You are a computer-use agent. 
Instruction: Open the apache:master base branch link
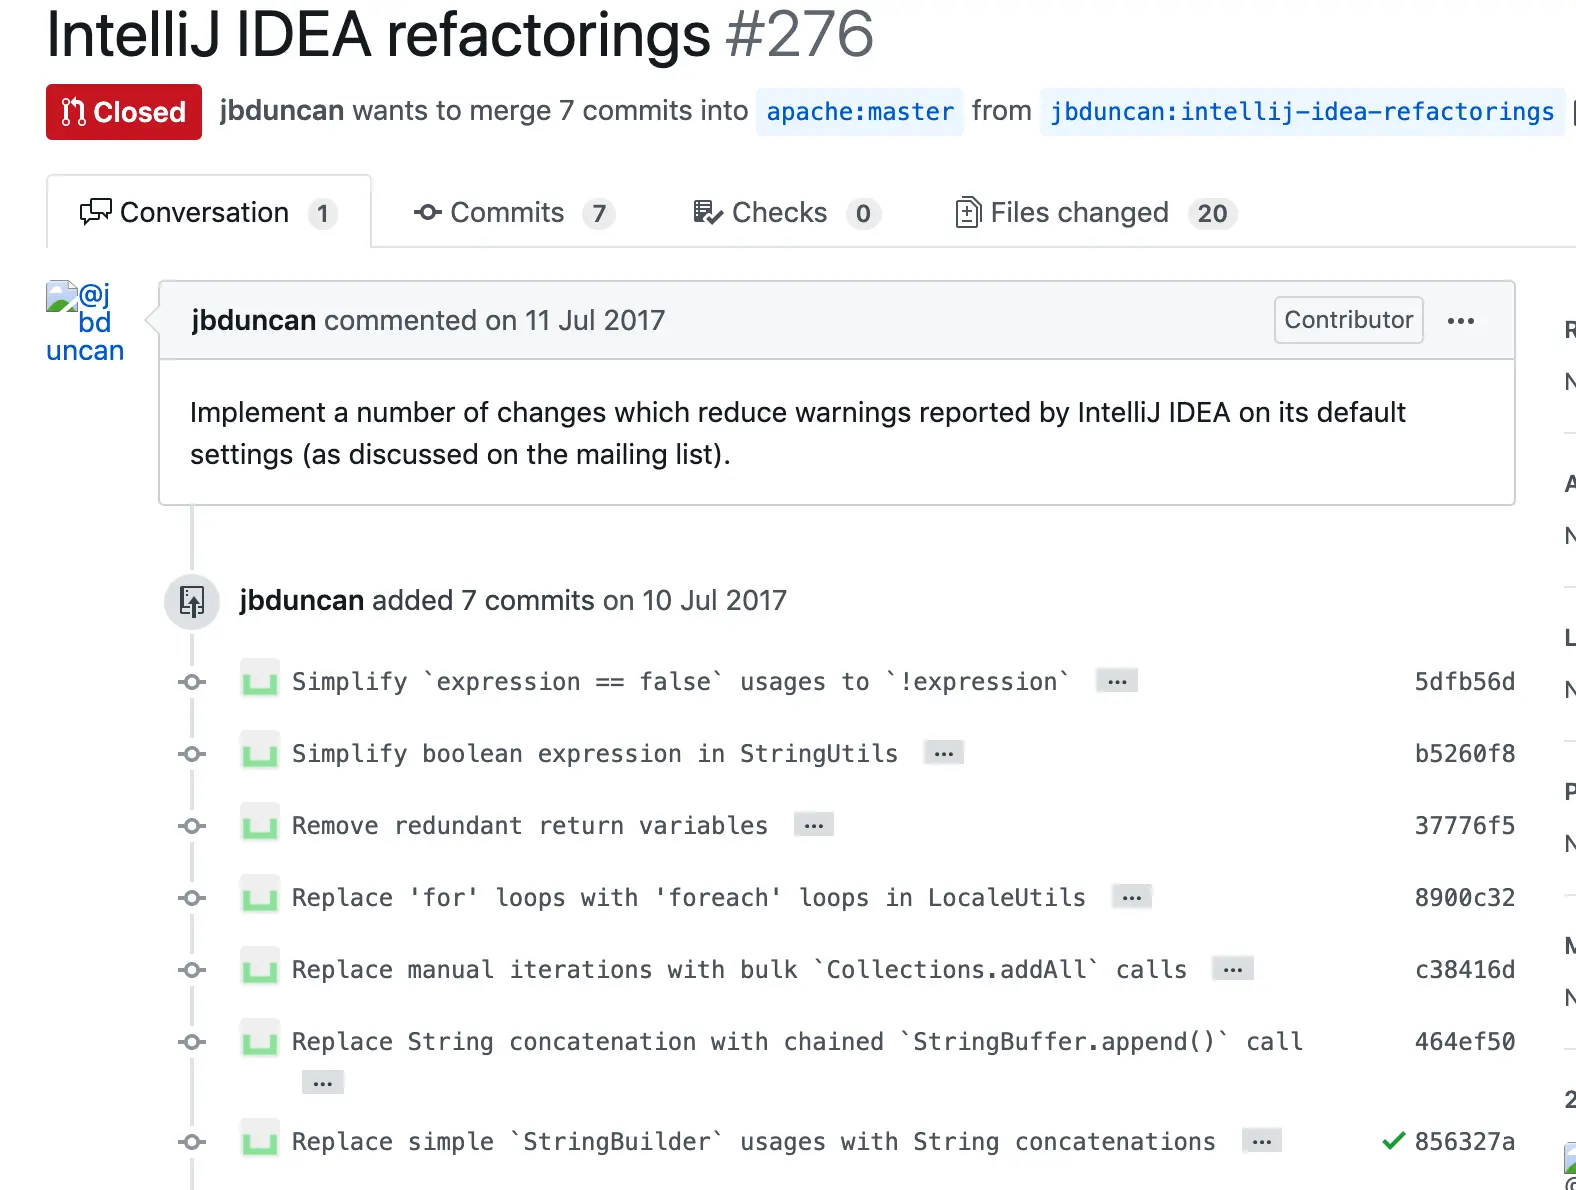[x=860, y=112]
